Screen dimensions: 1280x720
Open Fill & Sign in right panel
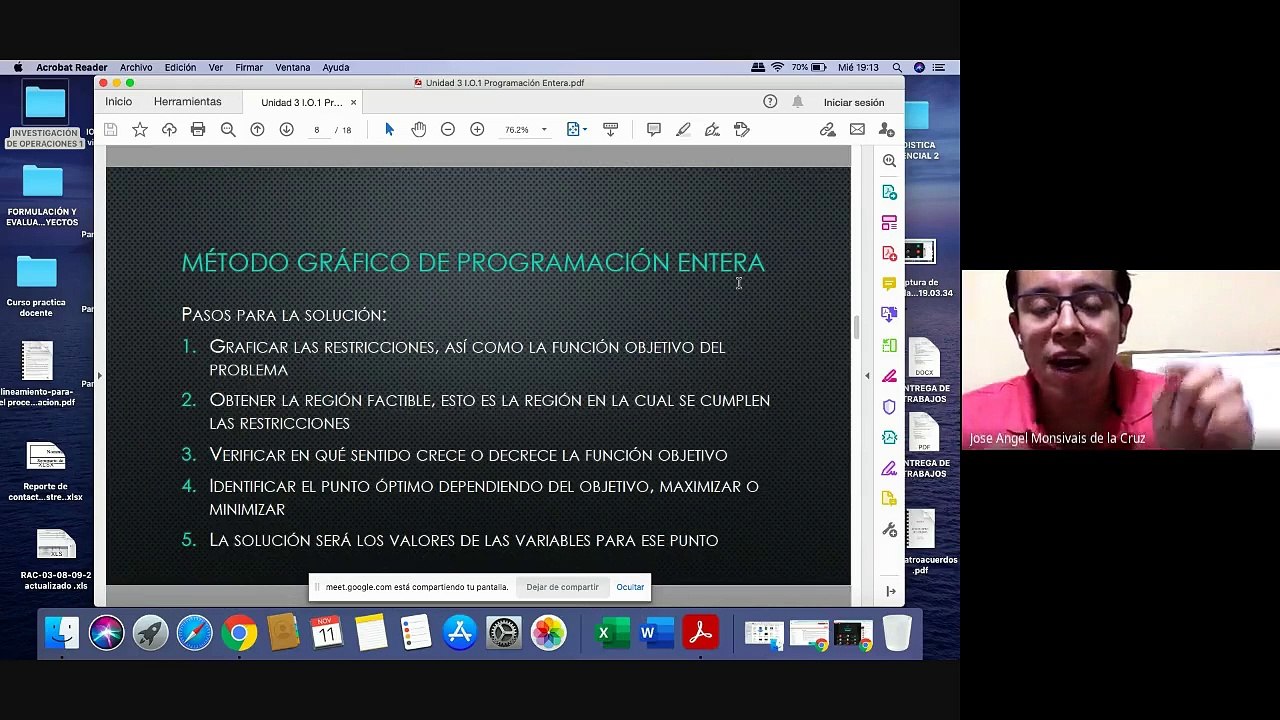(x=889, y=468)
